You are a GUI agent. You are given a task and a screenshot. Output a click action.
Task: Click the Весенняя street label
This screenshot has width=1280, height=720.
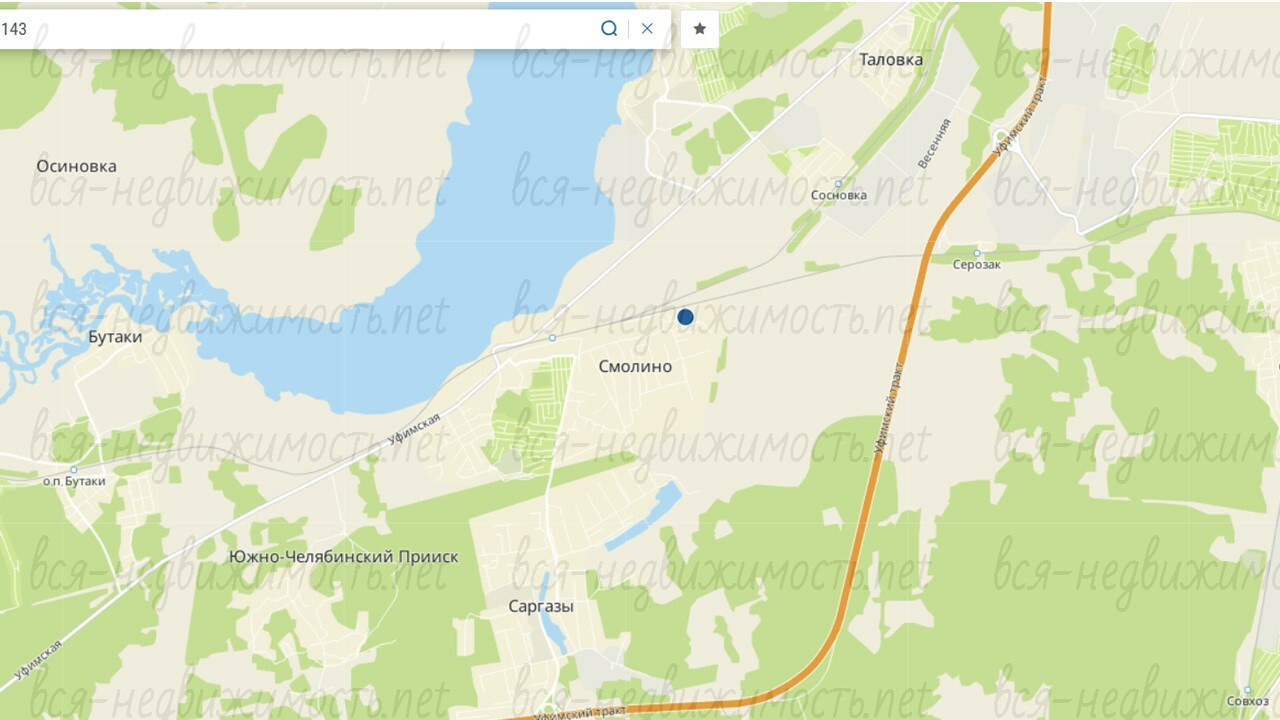[x=934, y=143]
